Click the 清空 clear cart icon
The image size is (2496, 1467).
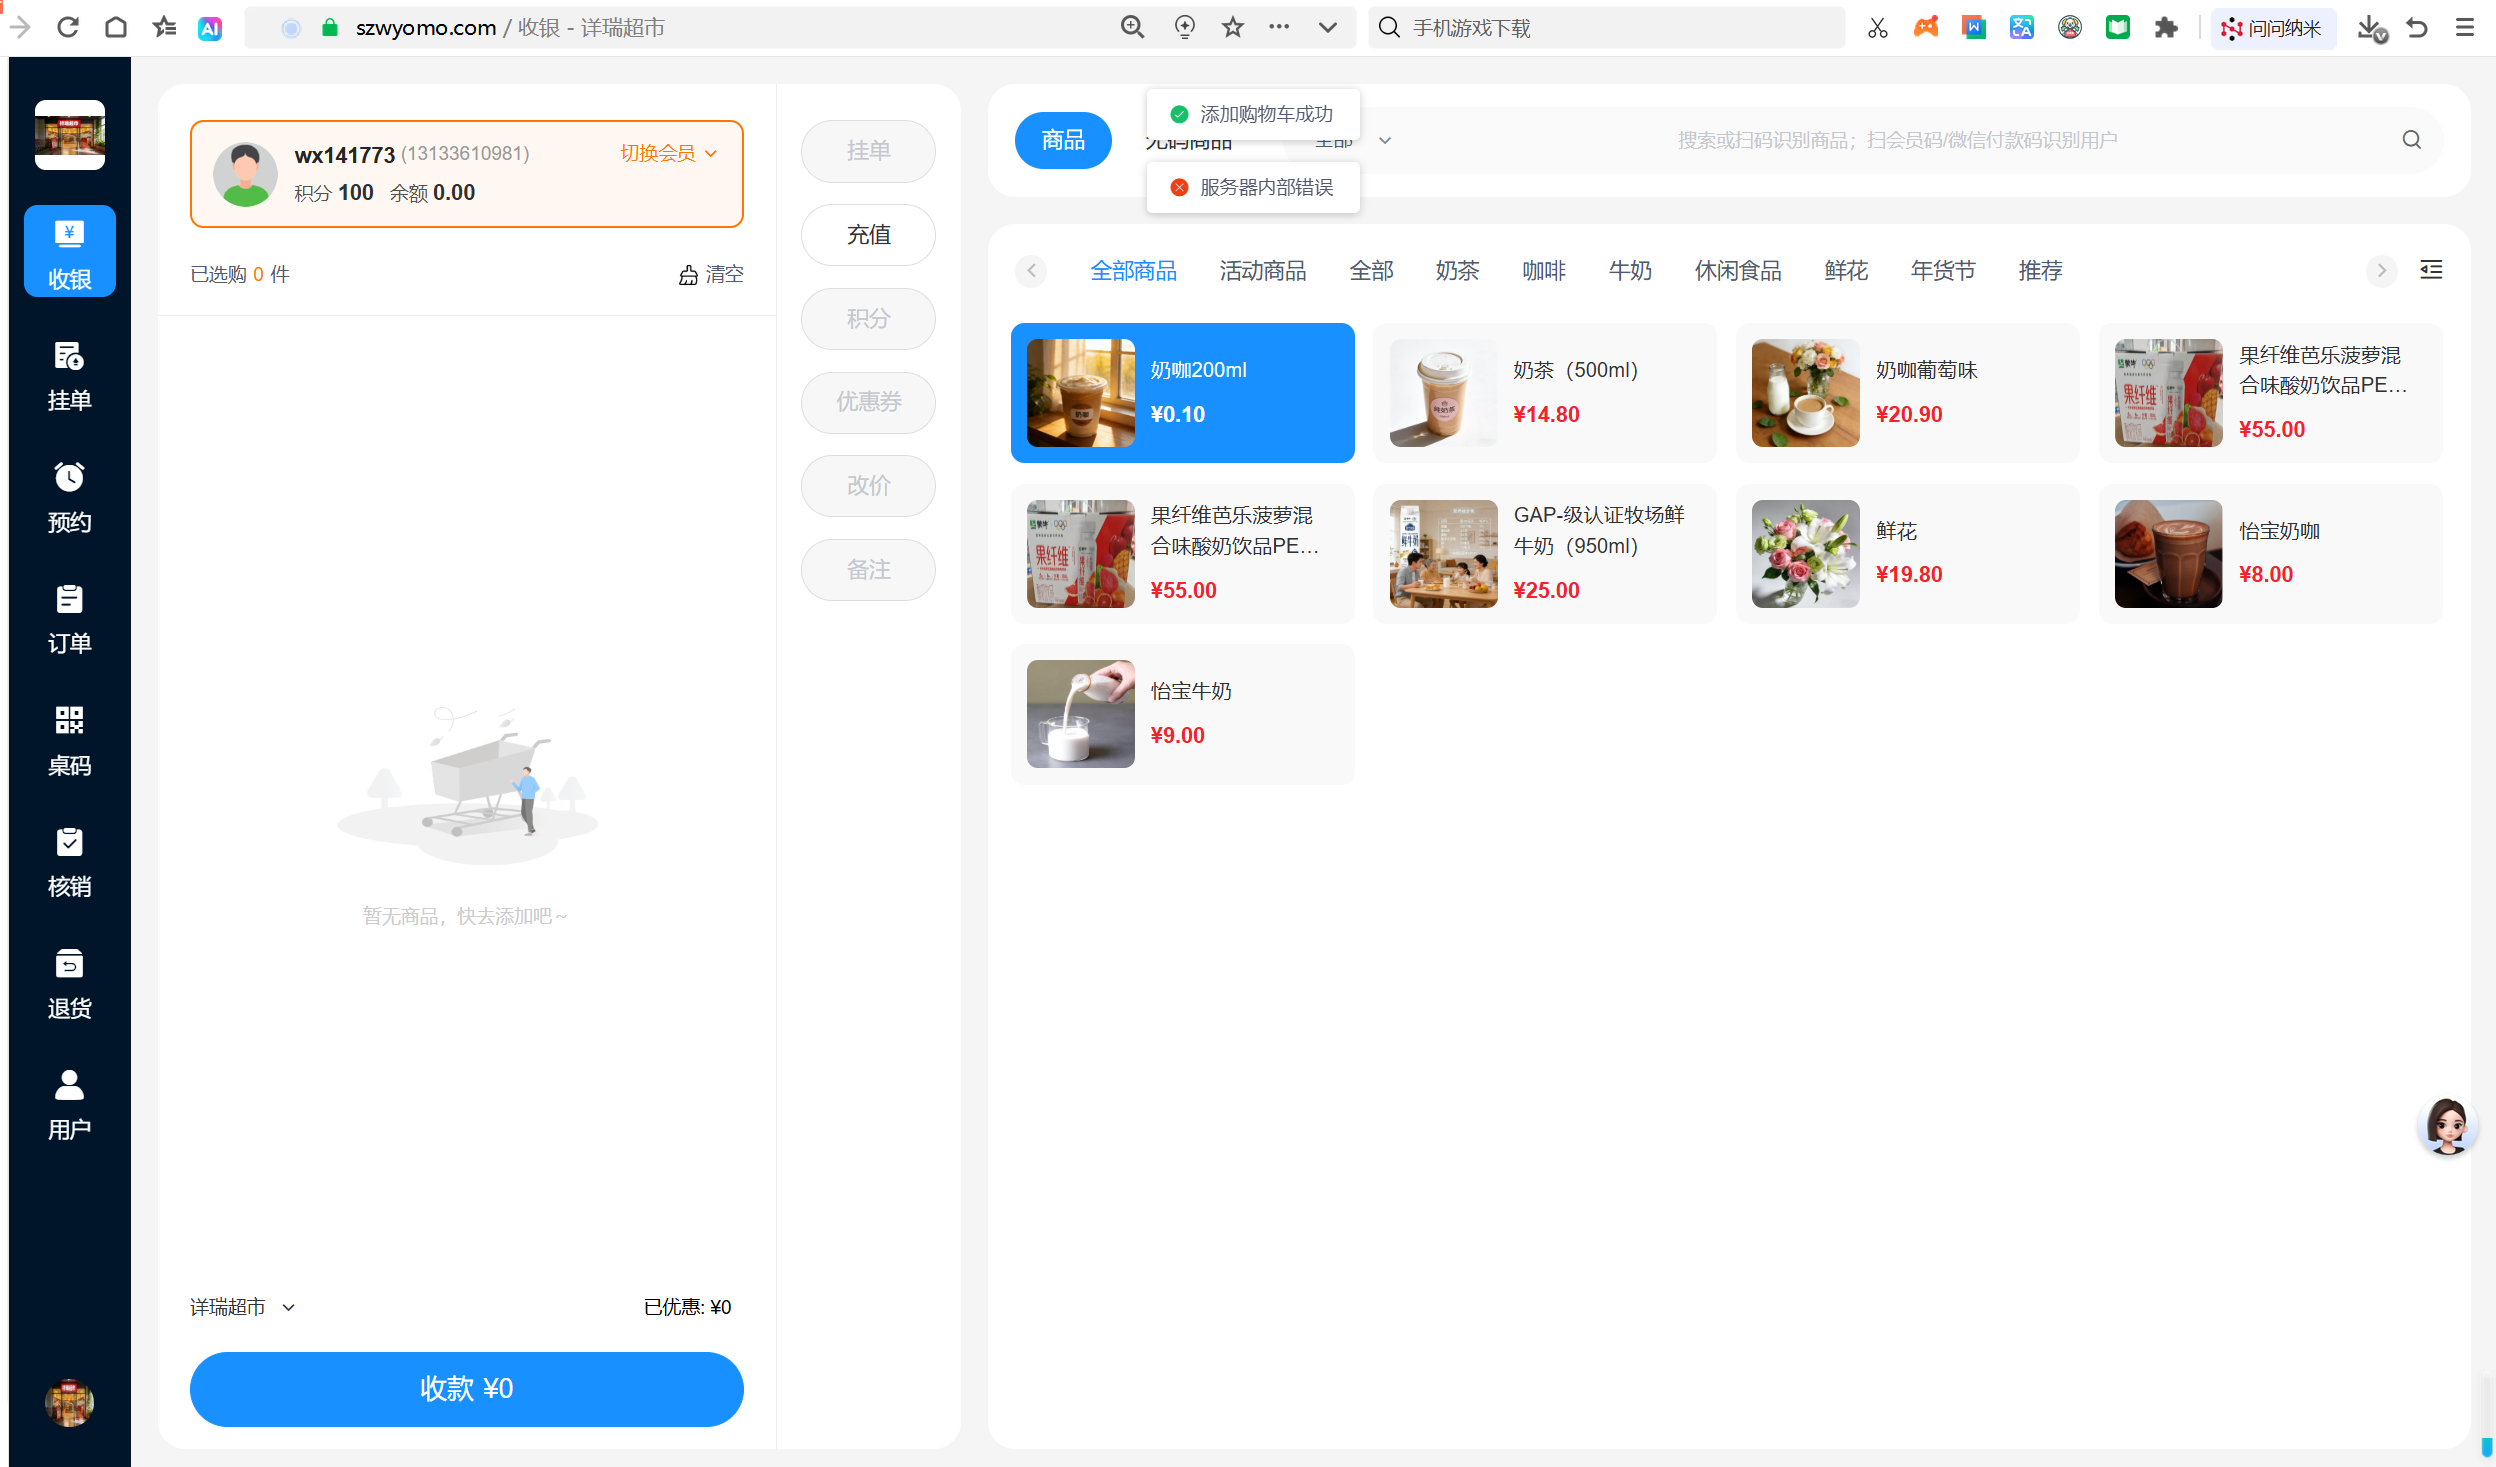[x=688, y=275]
